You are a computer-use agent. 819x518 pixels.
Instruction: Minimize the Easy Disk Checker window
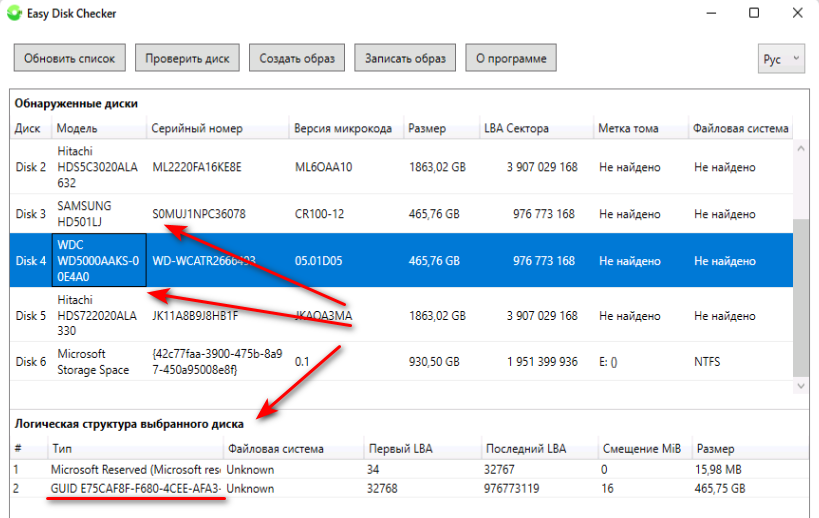711,13
